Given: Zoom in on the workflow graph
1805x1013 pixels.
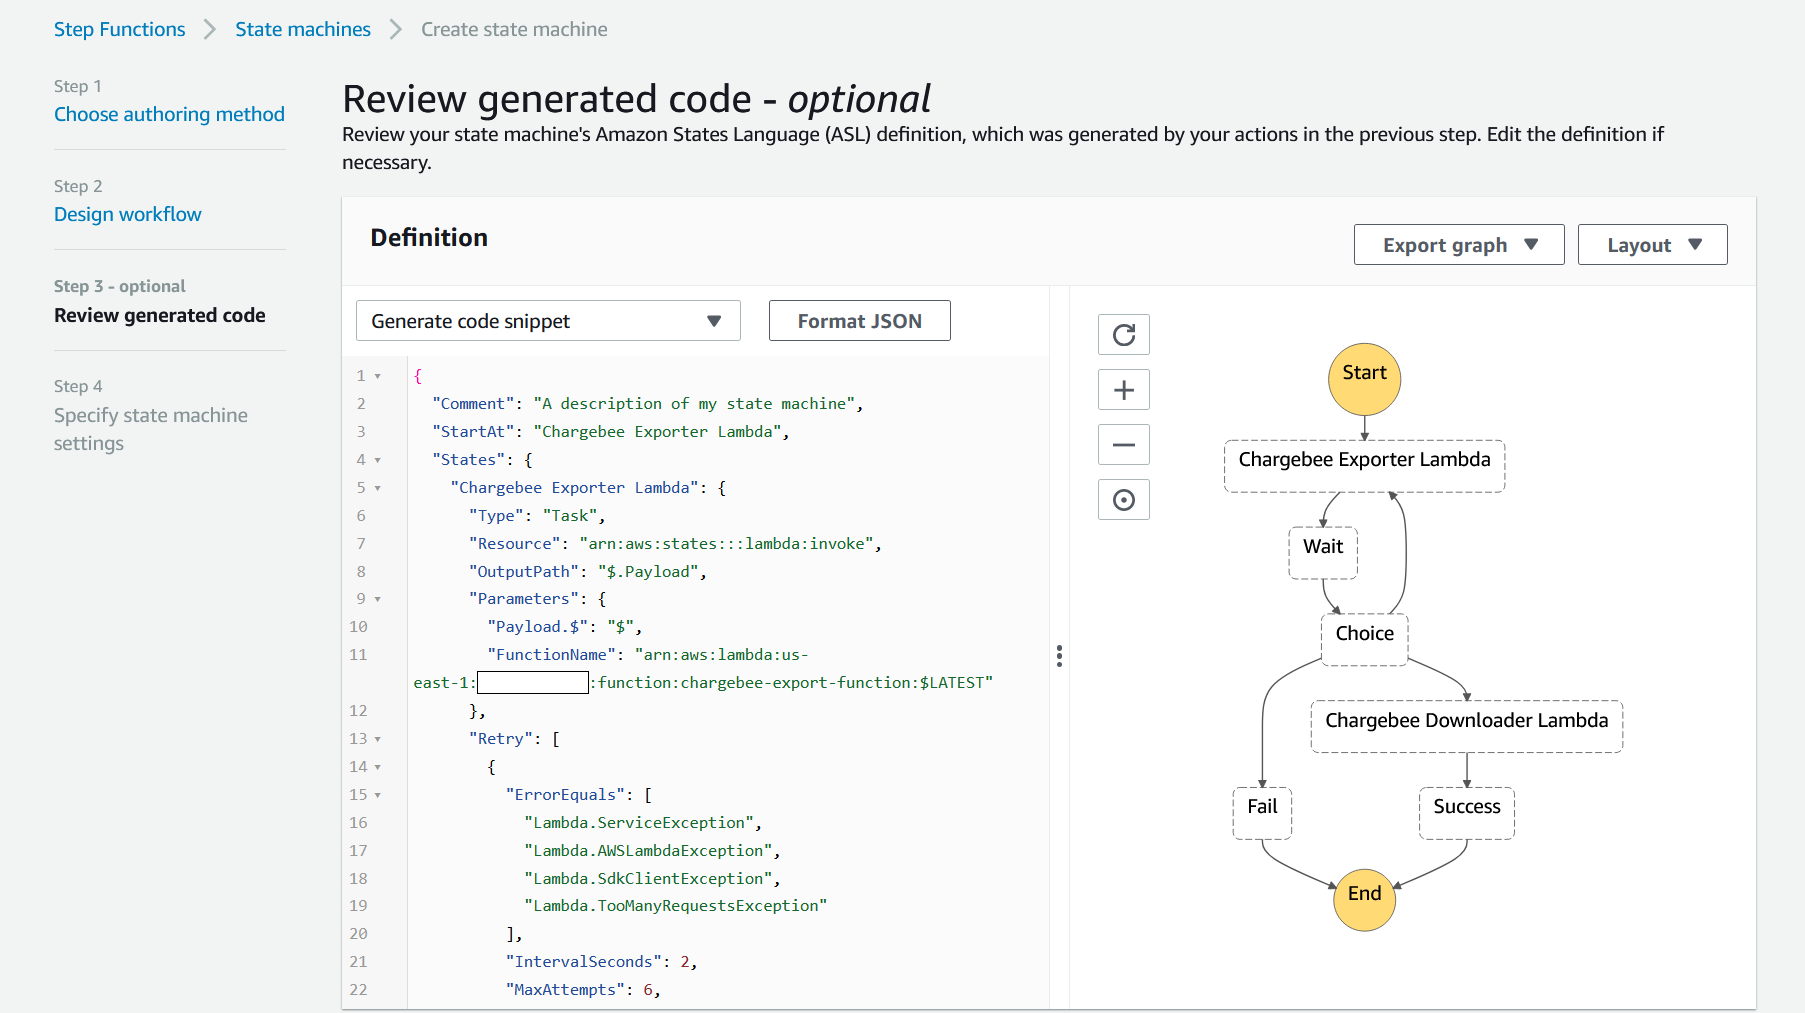Looking at the screenshot, I should 1123,390.
